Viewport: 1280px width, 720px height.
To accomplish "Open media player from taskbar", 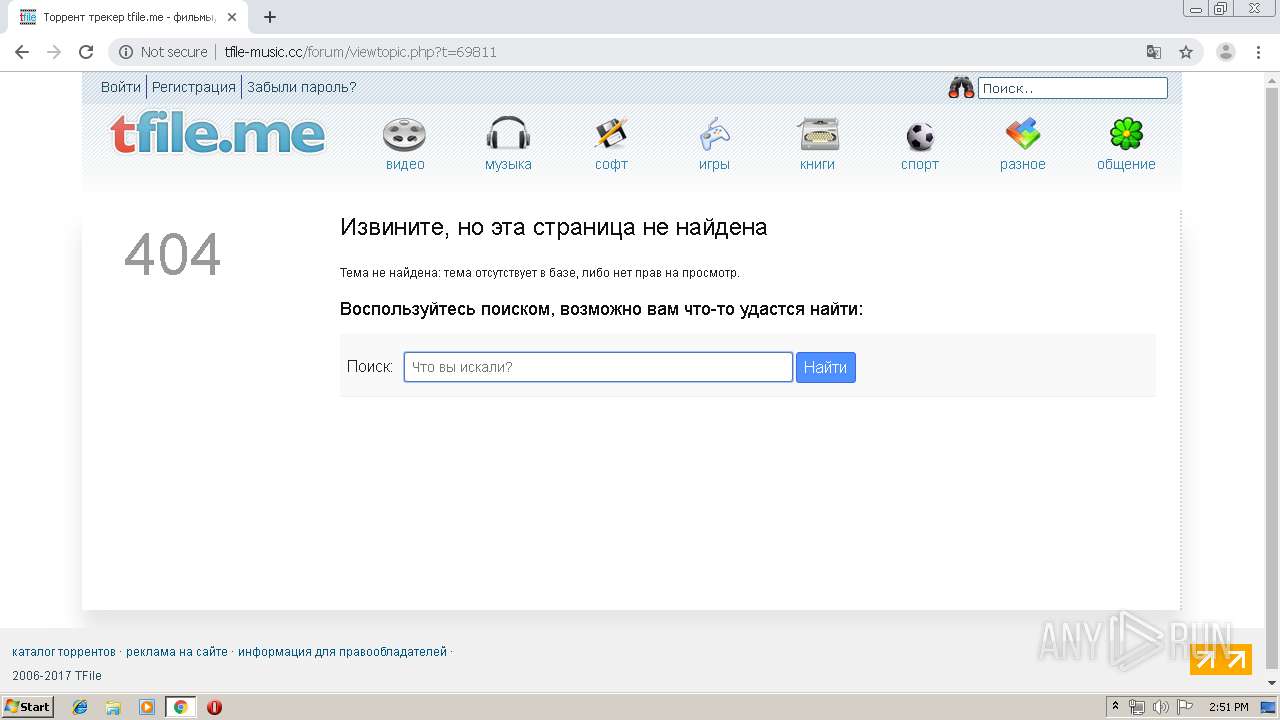I will point(147,707).
